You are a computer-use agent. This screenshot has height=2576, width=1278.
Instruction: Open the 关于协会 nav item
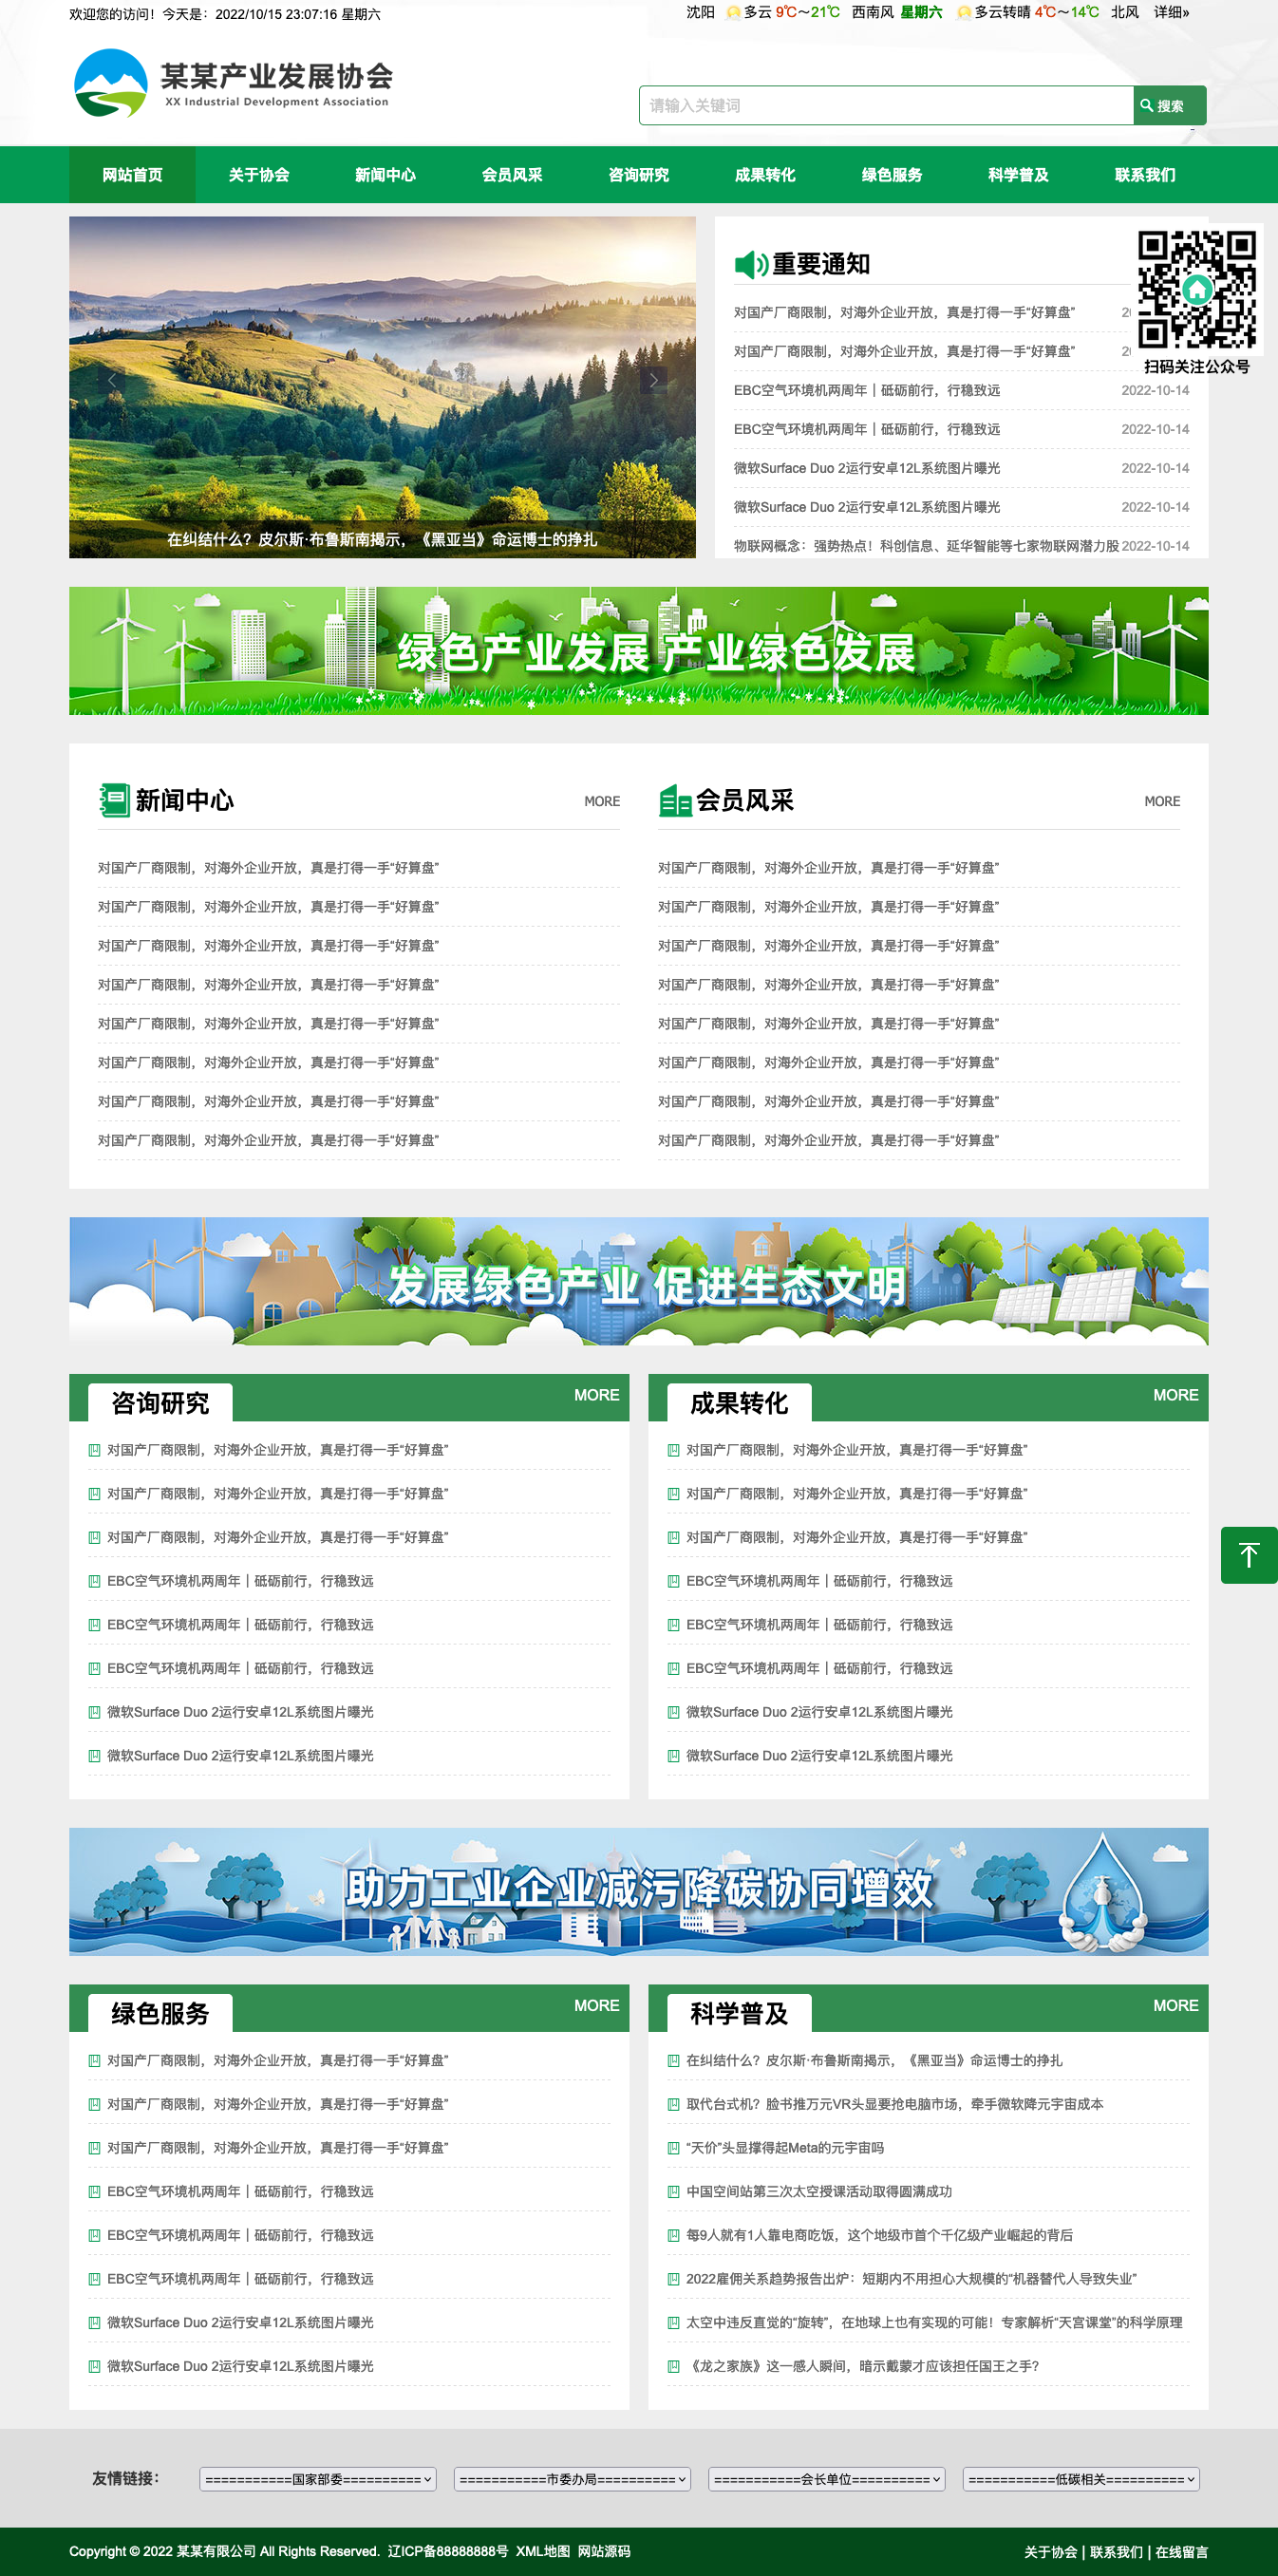pos(259,175)
